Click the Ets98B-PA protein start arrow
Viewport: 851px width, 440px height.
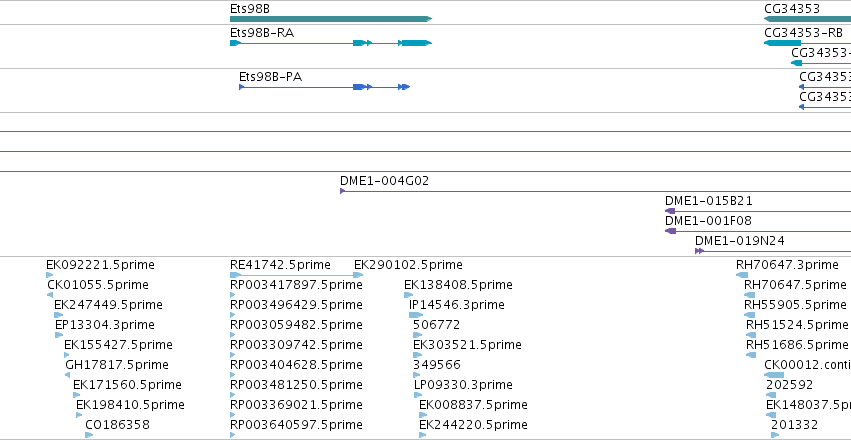point(242,88)
